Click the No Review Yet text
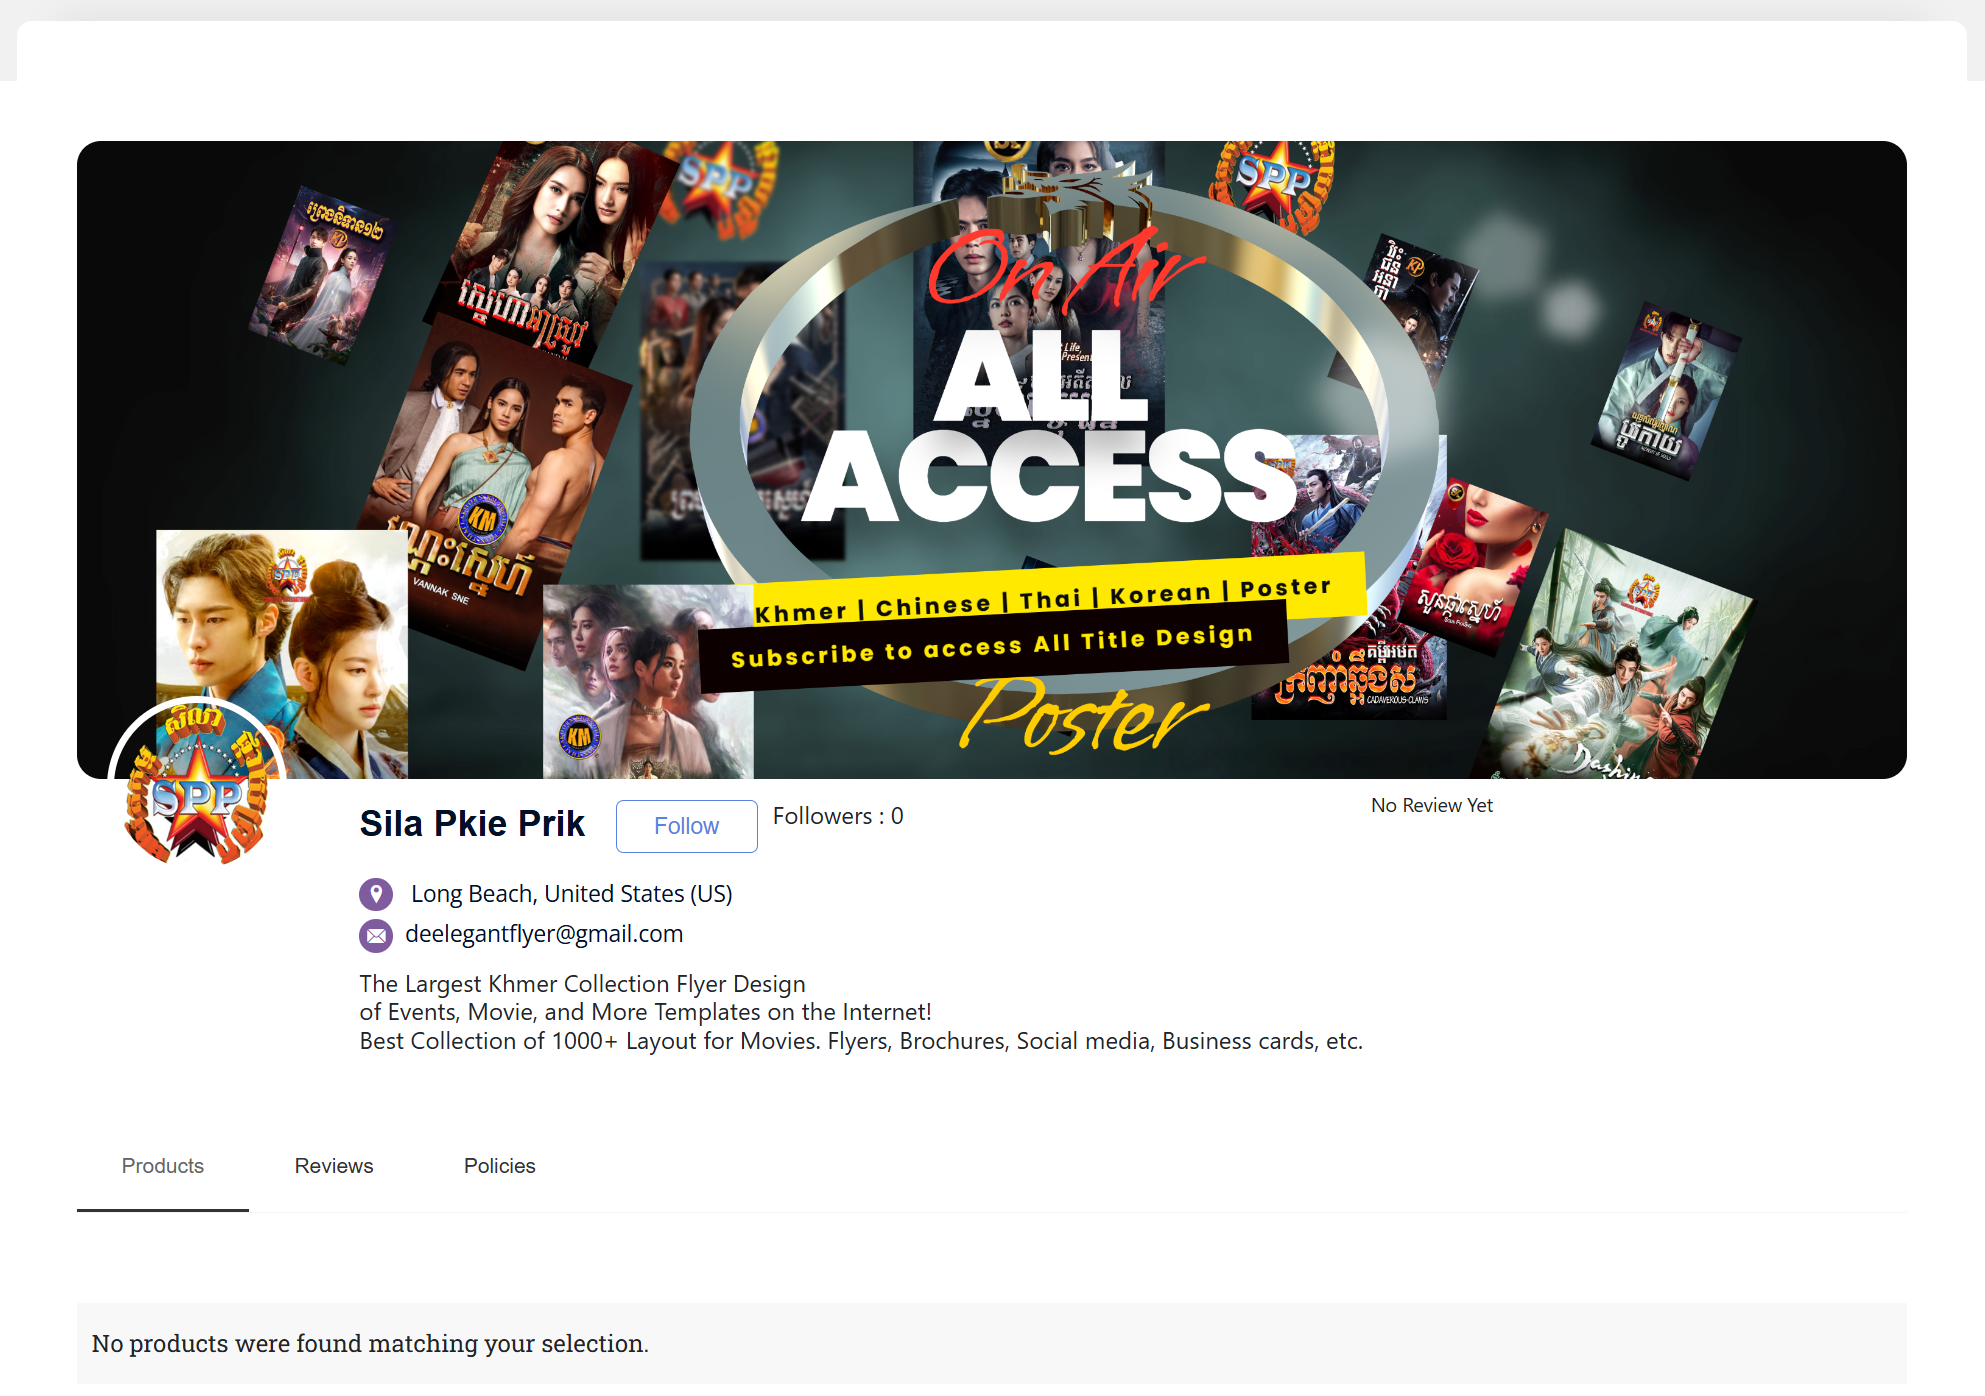Image resolution: width=1985 pixels, height=1396 pixels. 1431,806
